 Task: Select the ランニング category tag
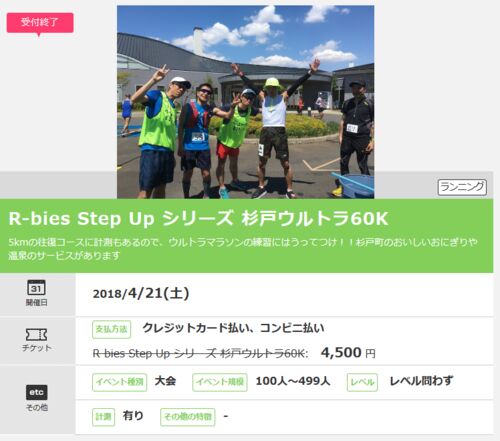(462, 187)
